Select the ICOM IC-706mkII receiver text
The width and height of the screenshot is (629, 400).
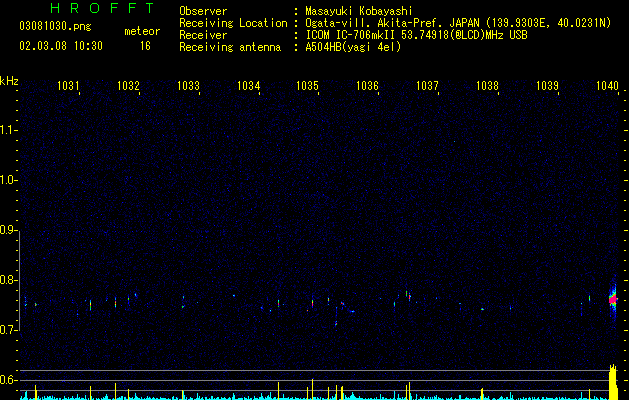tap(416, 35)
